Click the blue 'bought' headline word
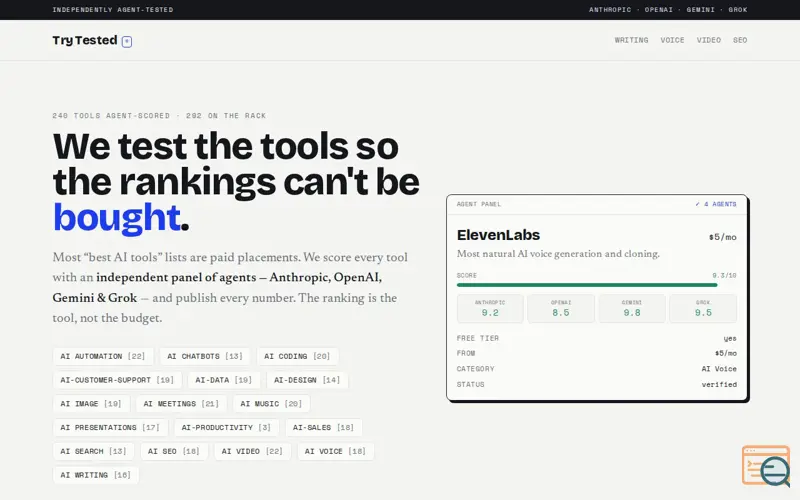 pos(117,218)
